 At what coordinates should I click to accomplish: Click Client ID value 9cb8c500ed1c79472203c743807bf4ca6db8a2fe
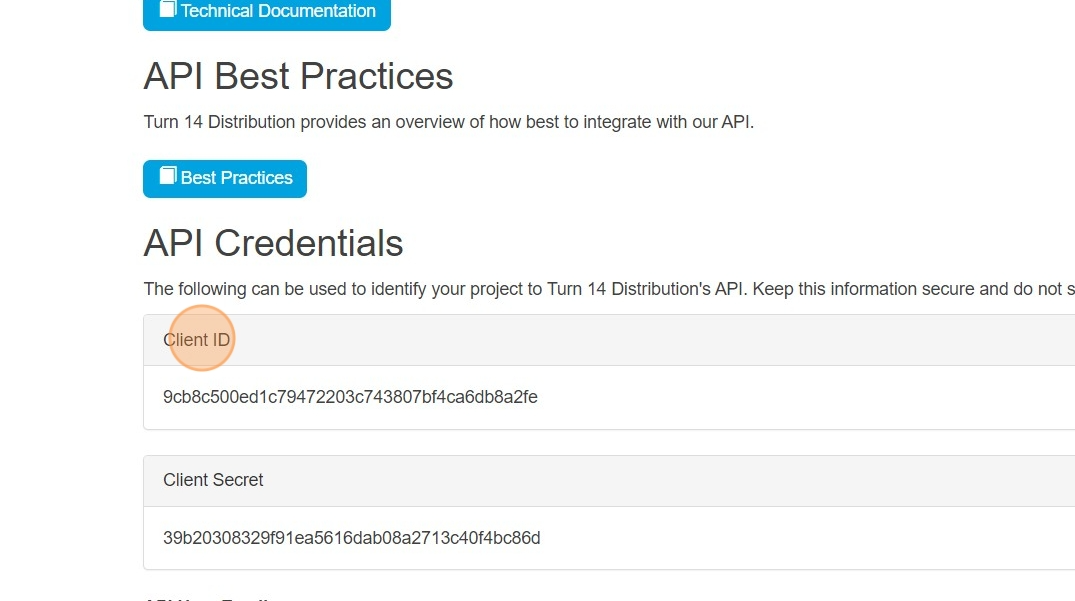350,397
